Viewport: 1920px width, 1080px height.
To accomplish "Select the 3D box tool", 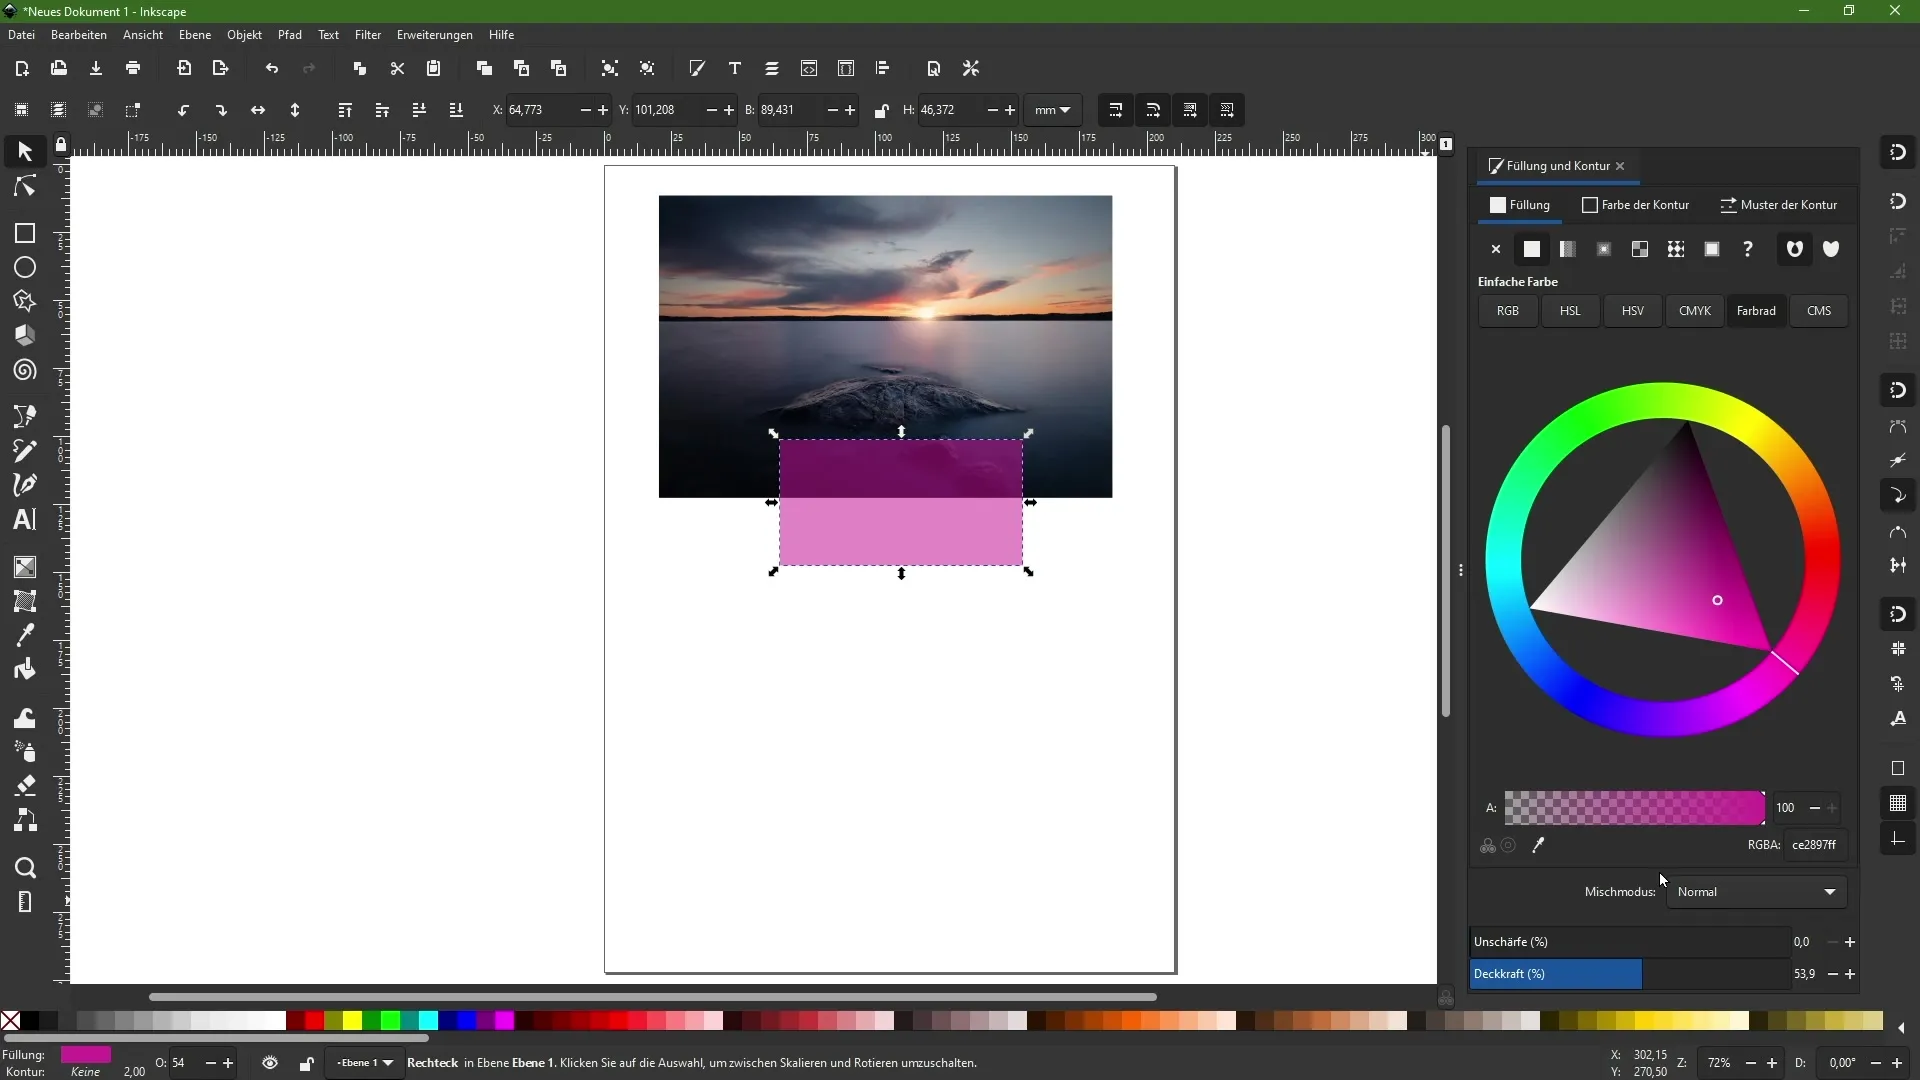I will (25, 335).
